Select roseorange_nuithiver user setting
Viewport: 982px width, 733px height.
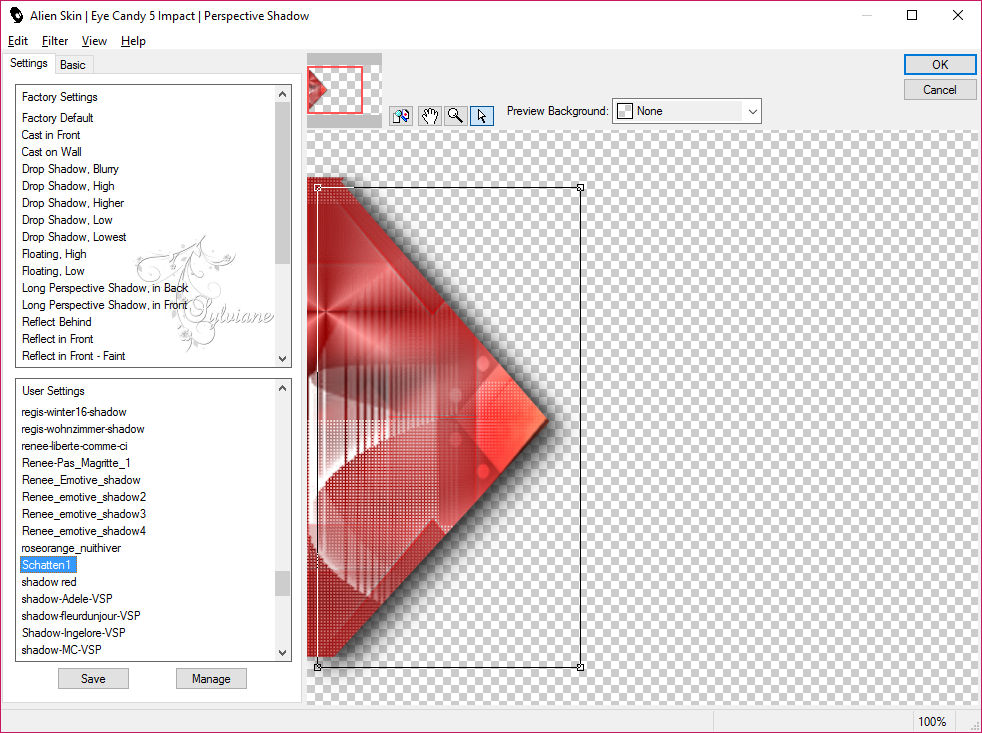[x=71, y=547]
